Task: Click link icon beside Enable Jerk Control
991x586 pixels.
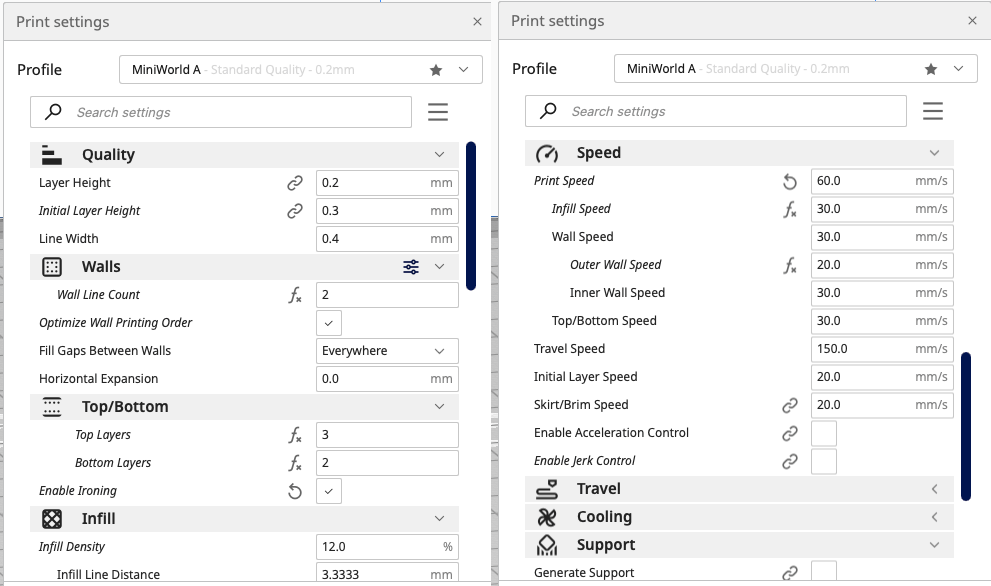Action: coord(789,461)
